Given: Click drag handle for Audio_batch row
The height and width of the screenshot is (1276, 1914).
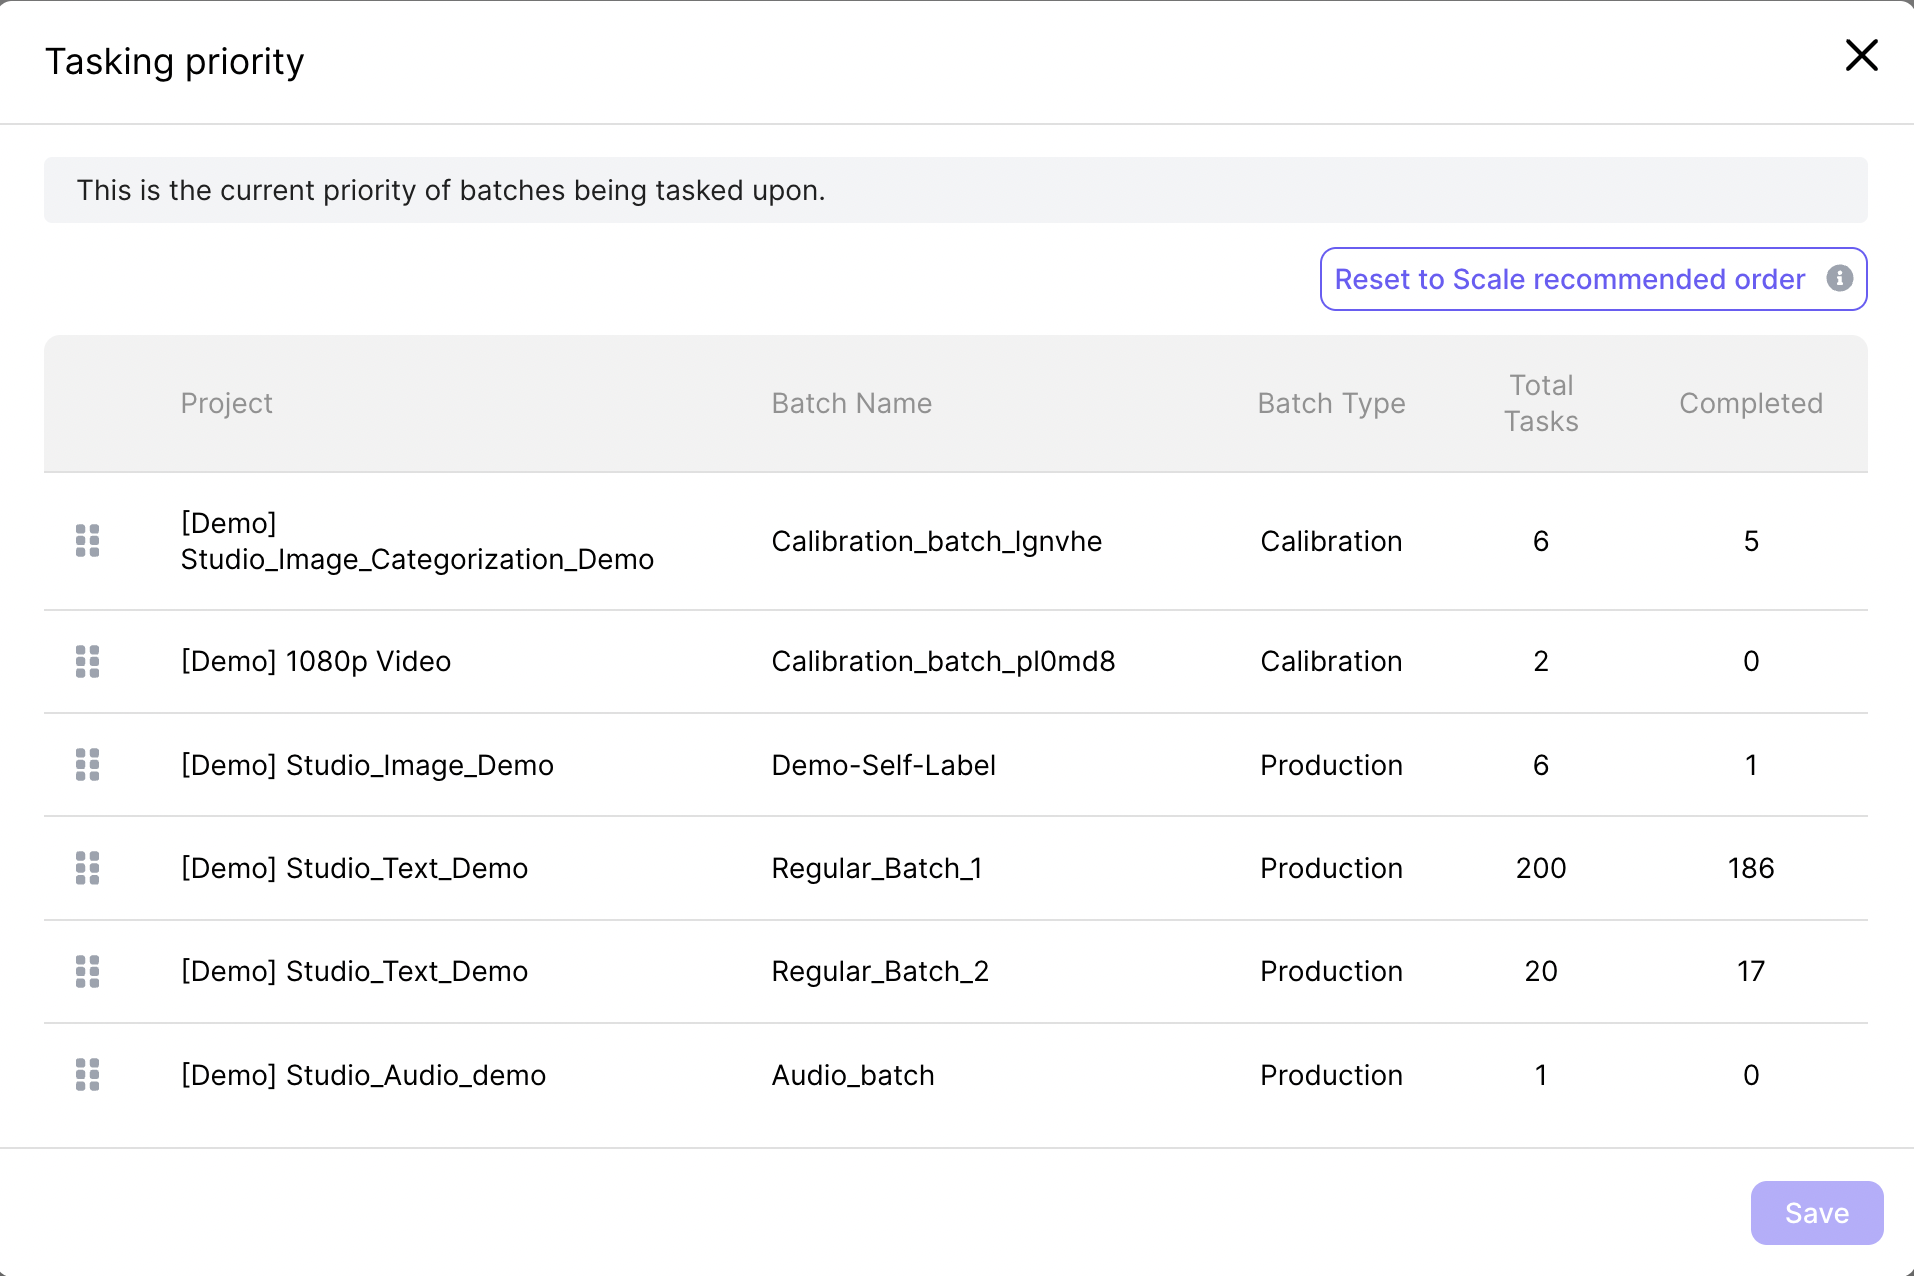Looking at the screenshot, I should (88, 1075).
